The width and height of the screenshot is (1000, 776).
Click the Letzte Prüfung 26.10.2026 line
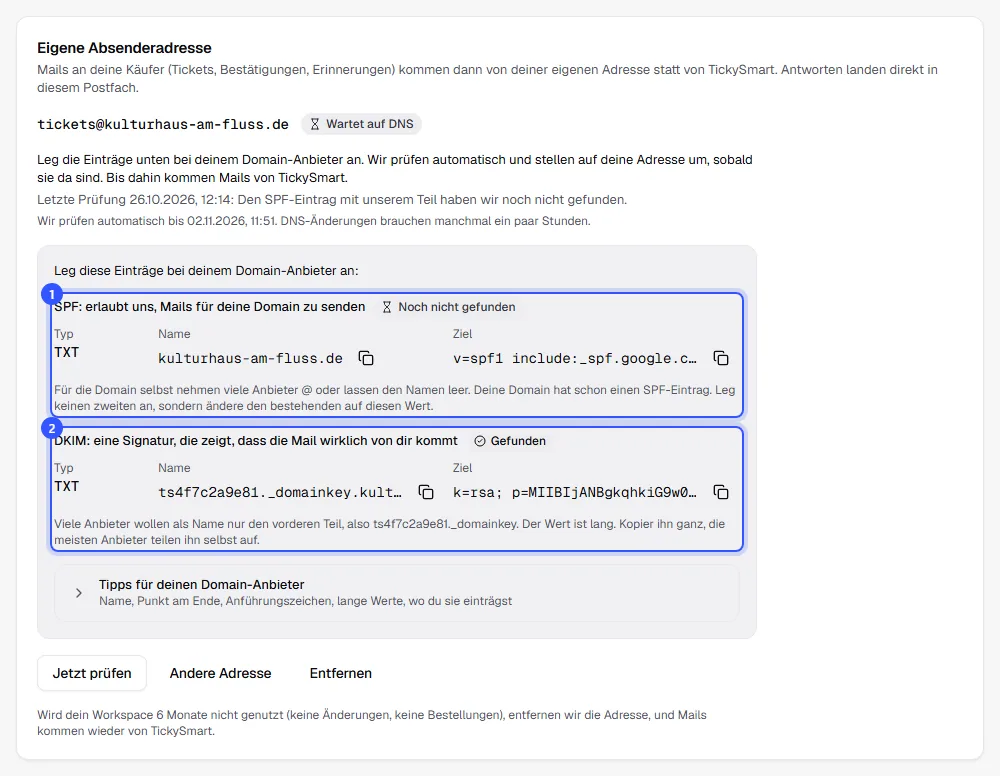[x=332, y=200]
